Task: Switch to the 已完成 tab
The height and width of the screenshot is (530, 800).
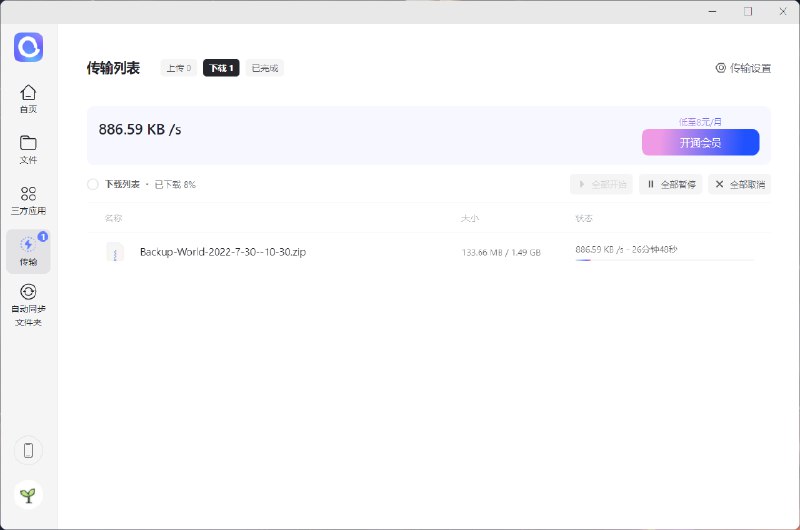Action: pyautogui.click(x=264, y=68)
